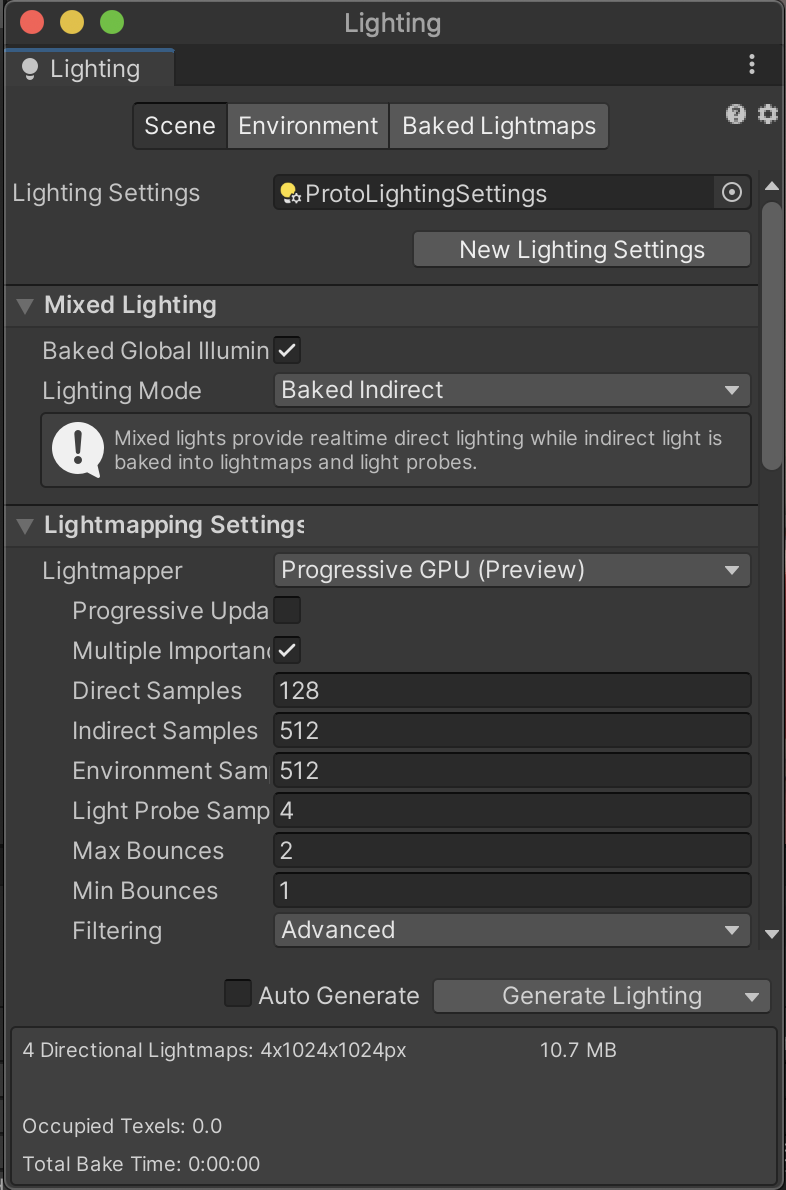Open the panel options kebab menu
Viewport: 786px width, 1190px height.
[752, 64]
